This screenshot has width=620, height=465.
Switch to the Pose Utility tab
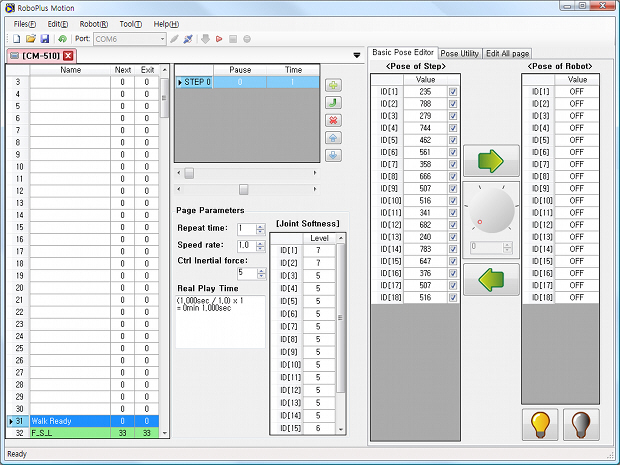[x=459, y=53]
